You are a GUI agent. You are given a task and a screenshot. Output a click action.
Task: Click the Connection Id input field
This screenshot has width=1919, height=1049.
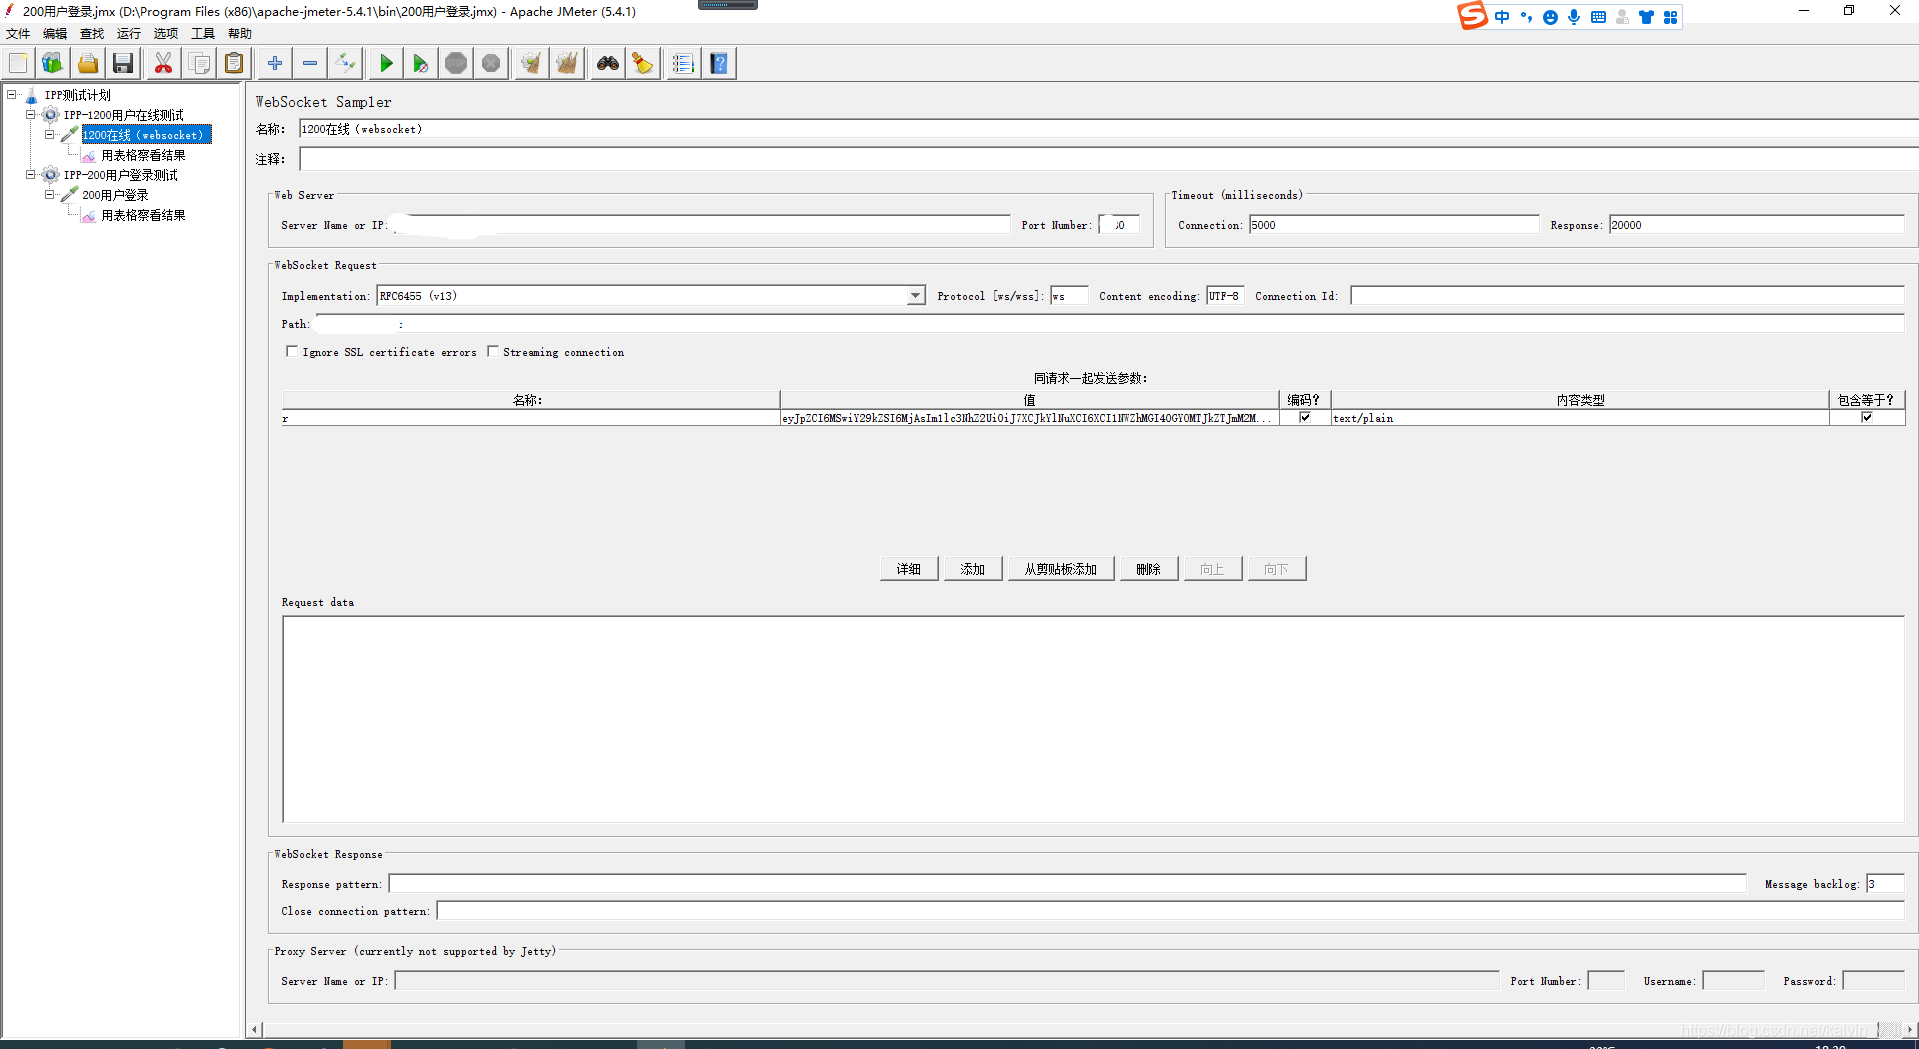click(x=1627, y=296)
